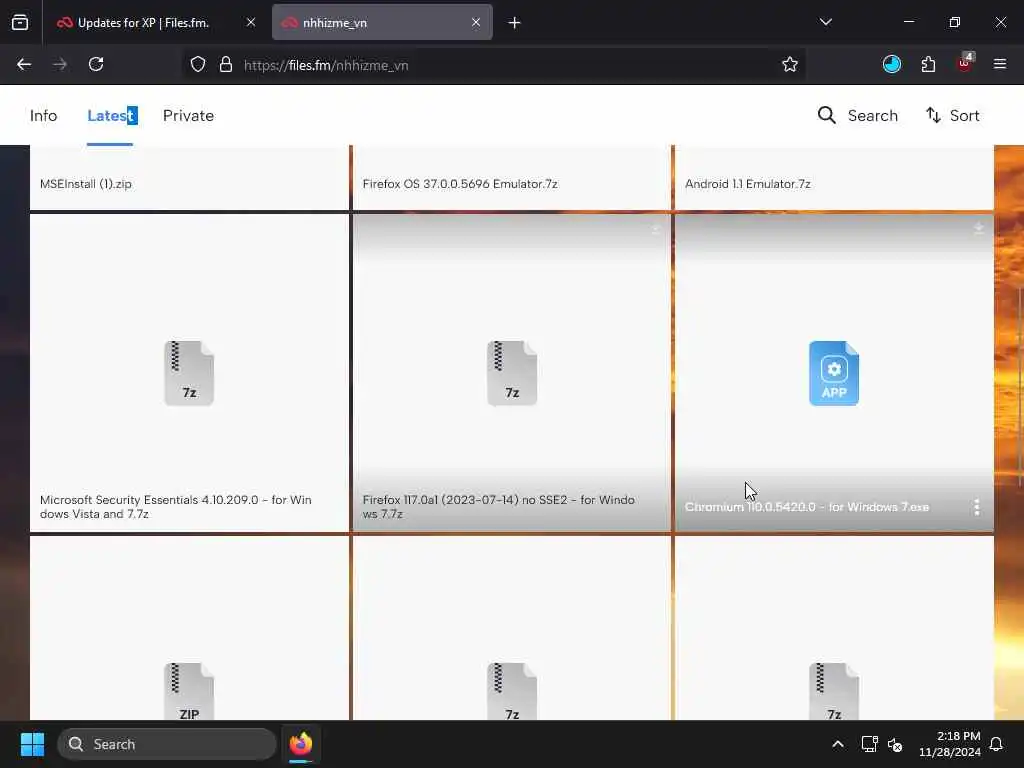
Task: Open Firefox OS 37.0.0.5696 Emulator.7z file
Action: [x=460, y=184]
